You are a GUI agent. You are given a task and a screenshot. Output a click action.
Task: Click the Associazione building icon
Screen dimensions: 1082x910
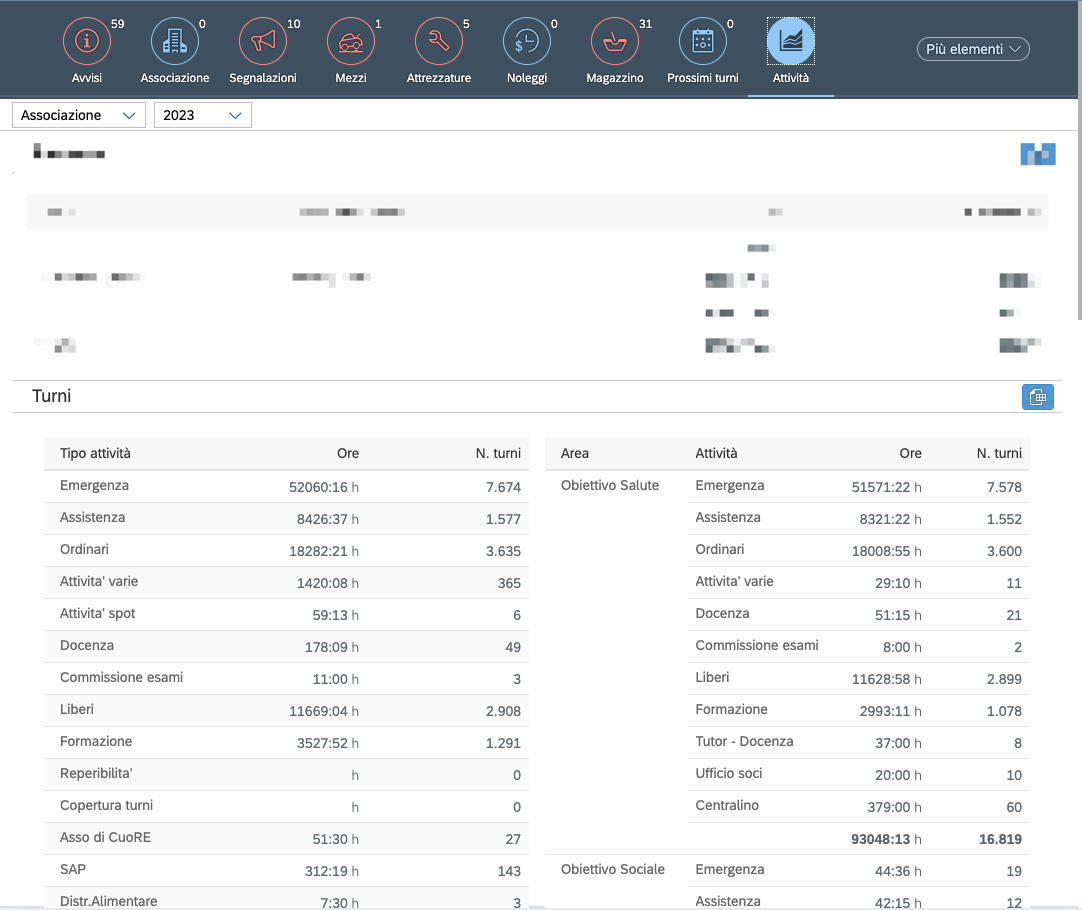tap(175, 41)
